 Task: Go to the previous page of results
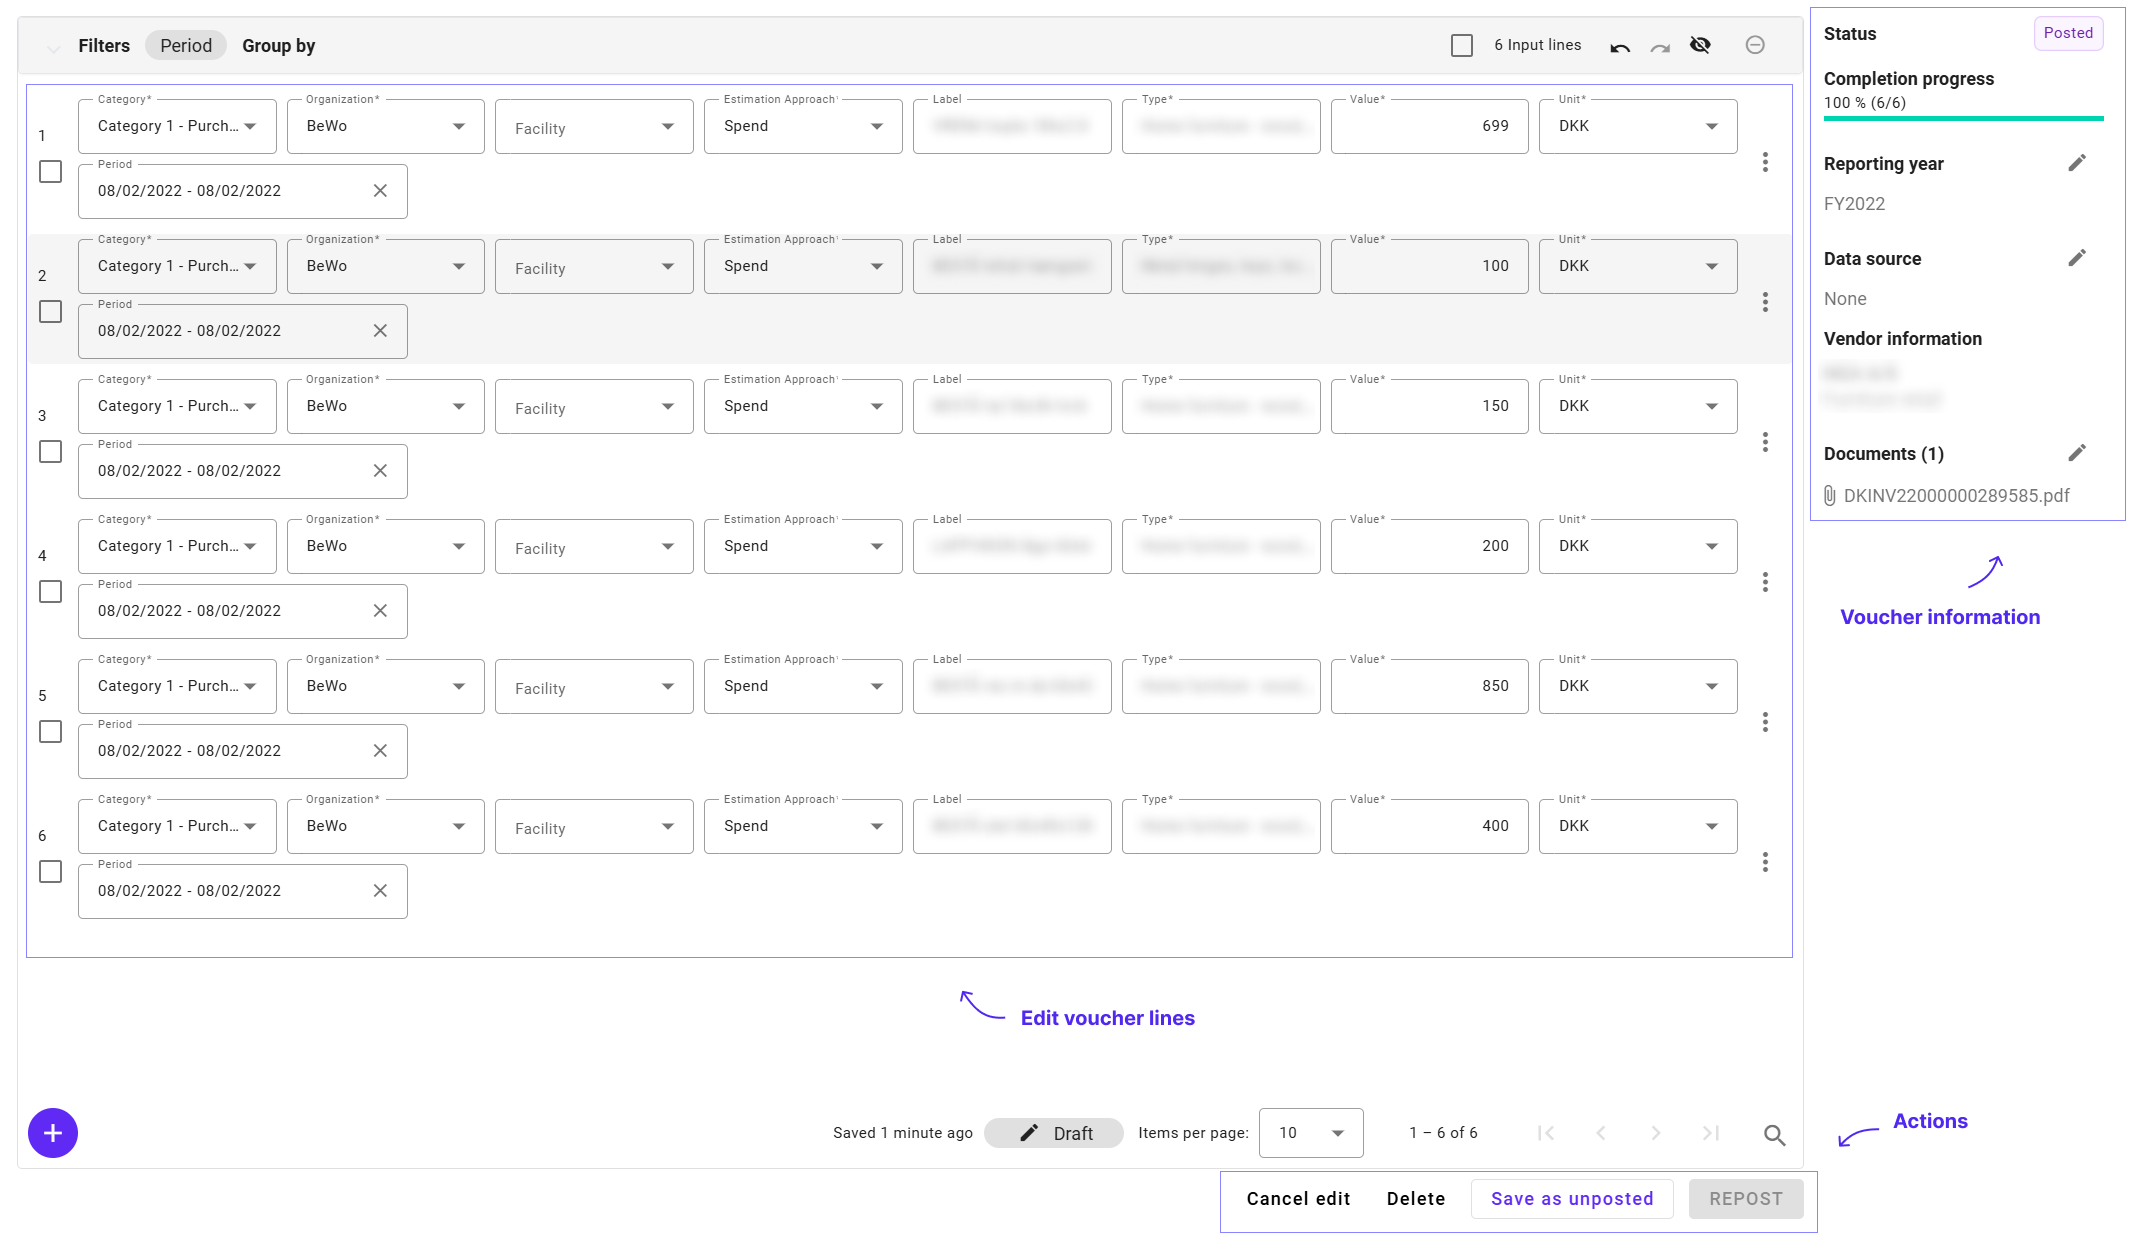click(1601, 1133)
